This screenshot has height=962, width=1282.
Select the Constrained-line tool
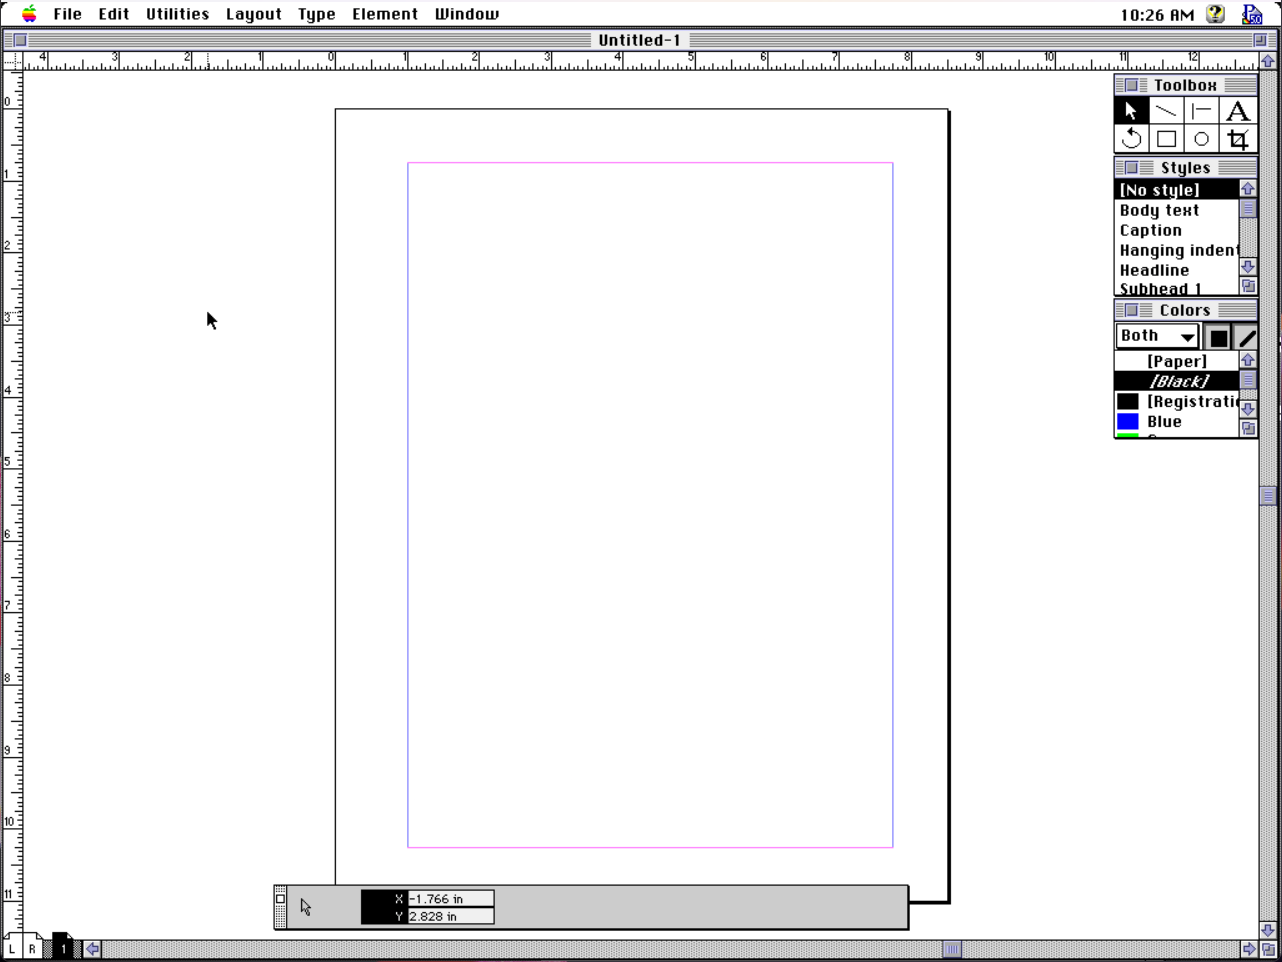click(x=1201, y=110)
